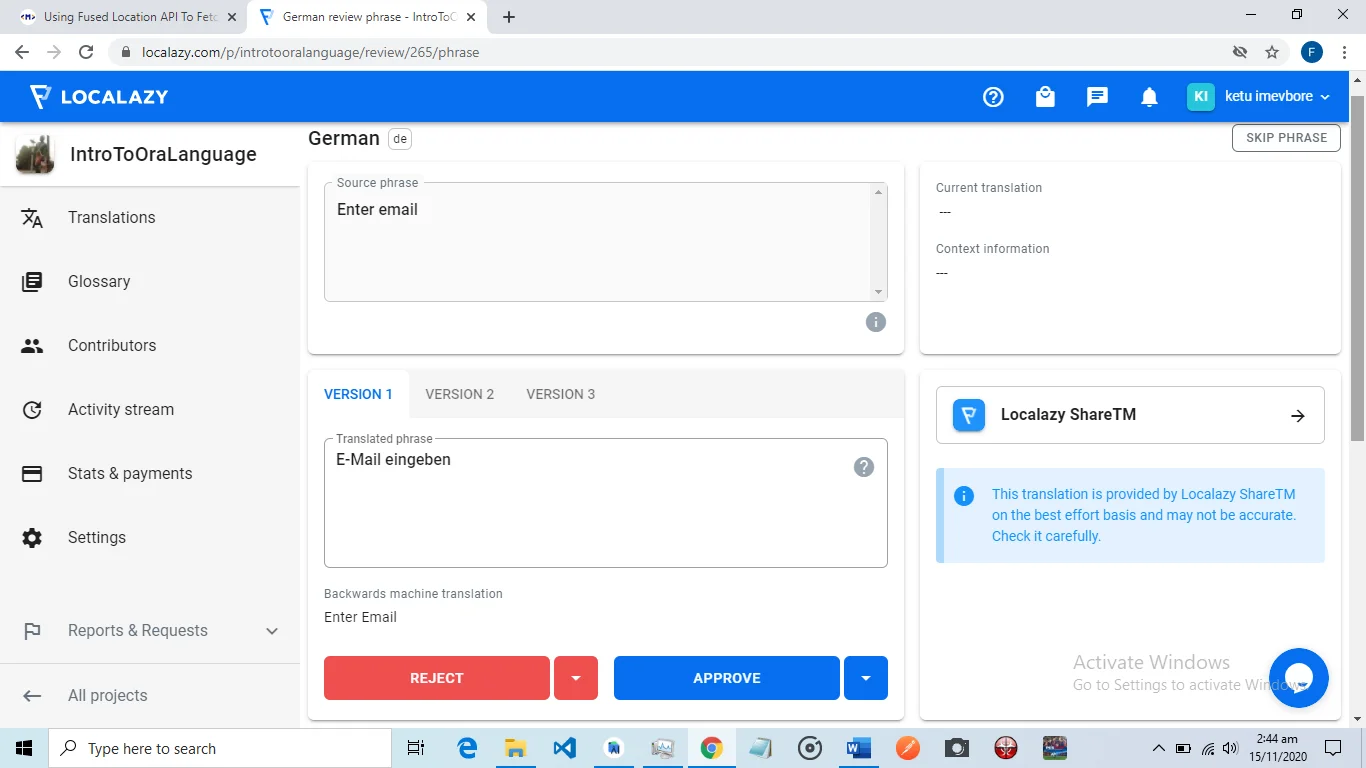Click the info icon below the source phrase
This screenshot has width=1366, height=768.
[x=876, y=322]
